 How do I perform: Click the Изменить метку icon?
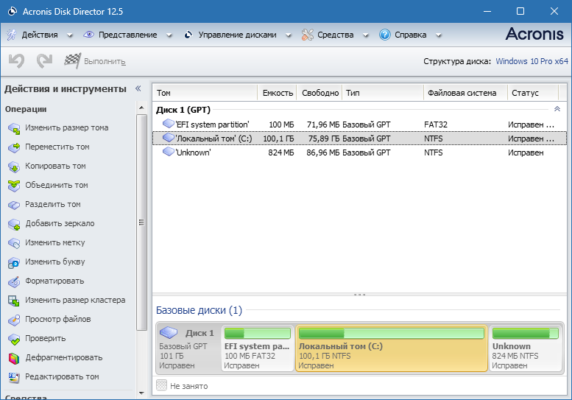14,243
